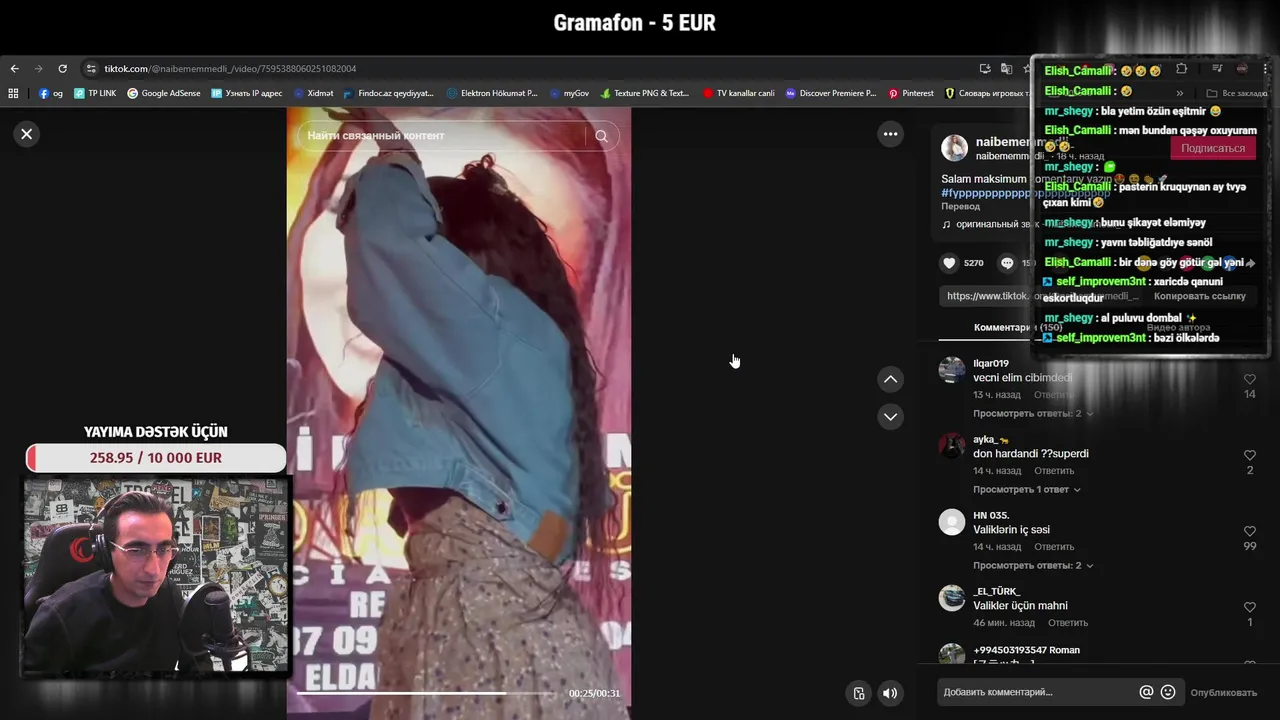The width and height of the screenshot is (1280, 720).
Task: Click the media control music-note icon
Action: point(1217,69)
